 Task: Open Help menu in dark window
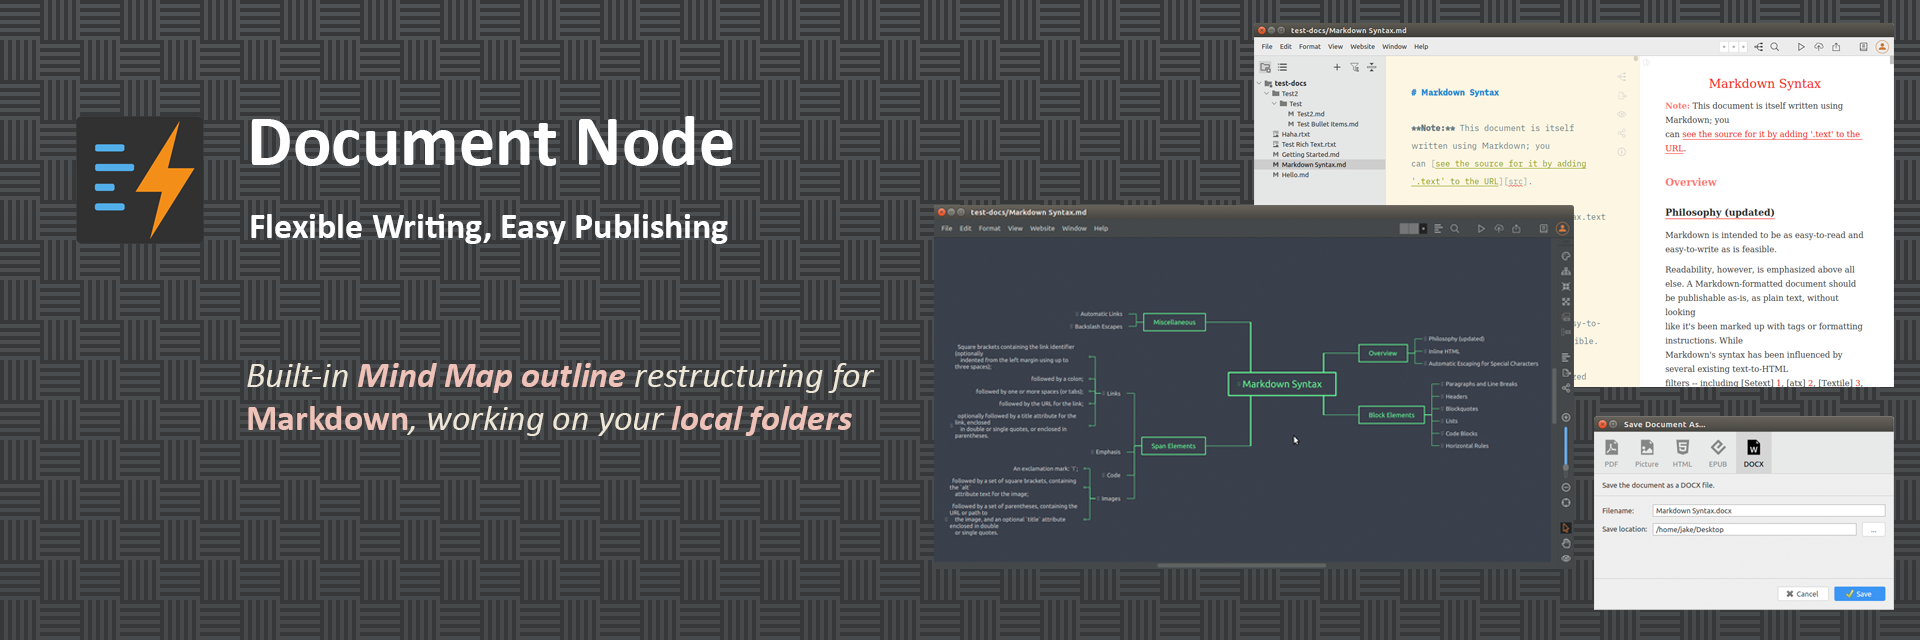coord(1101,229)
